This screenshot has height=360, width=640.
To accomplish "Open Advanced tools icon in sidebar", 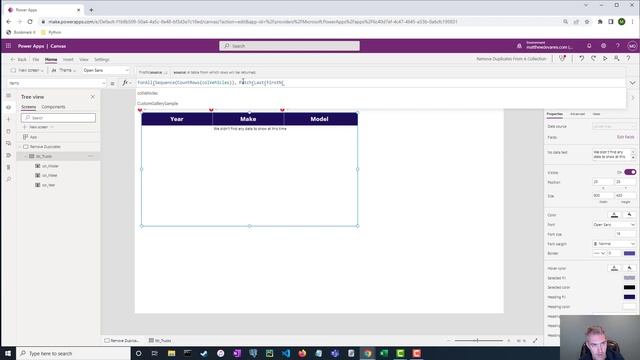I will pyautogui.click(x=9, y=167).
